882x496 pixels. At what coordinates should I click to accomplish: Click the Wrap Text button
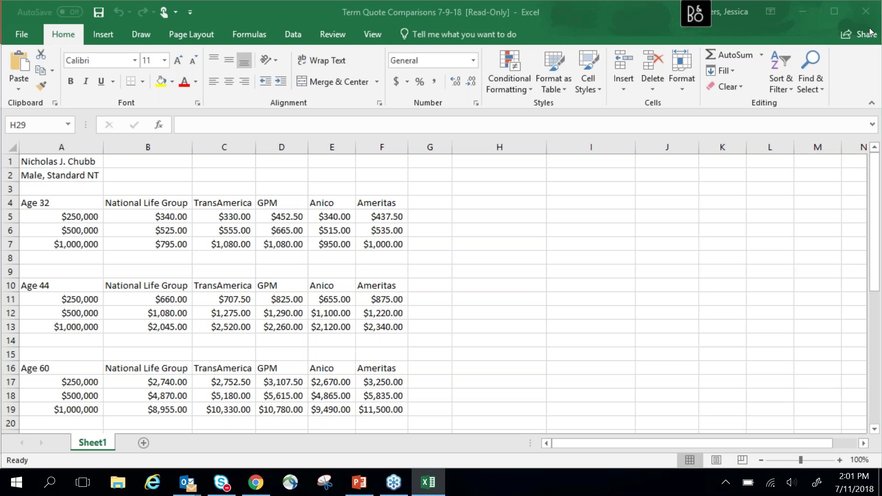point(321,61)
